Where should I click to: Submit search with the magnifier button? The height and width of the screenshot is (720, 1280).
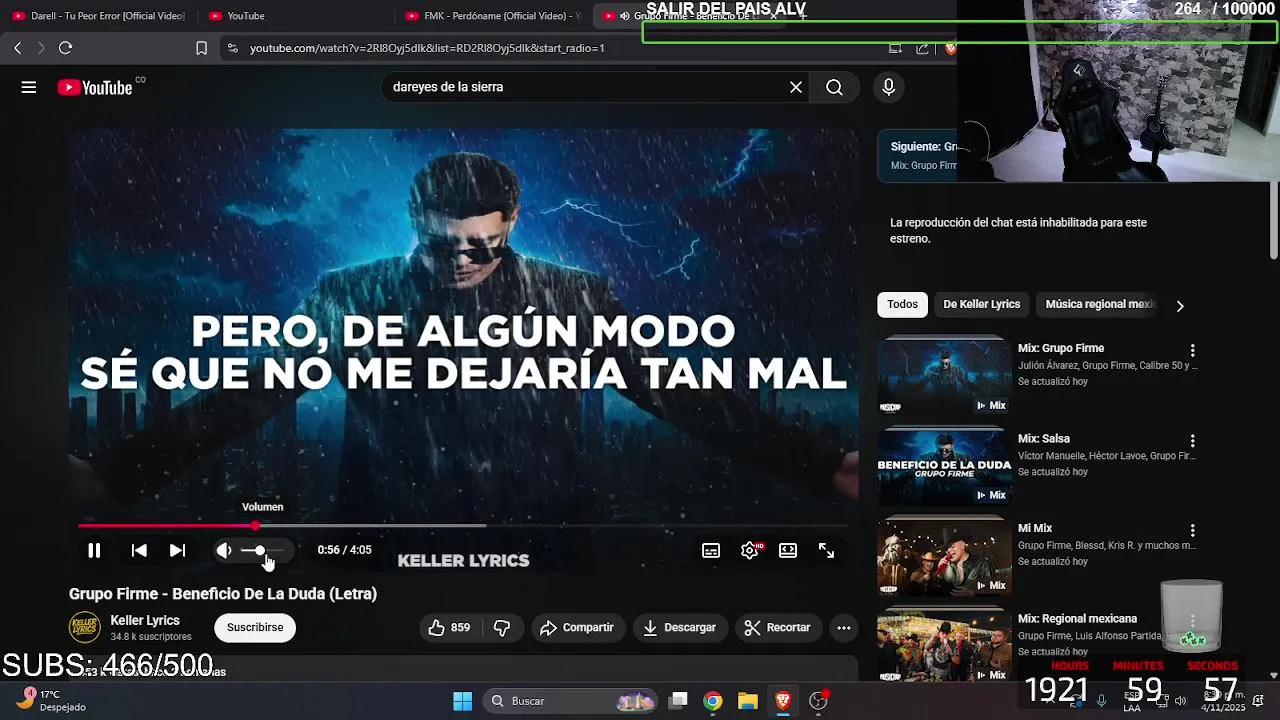tap(834, 87)
